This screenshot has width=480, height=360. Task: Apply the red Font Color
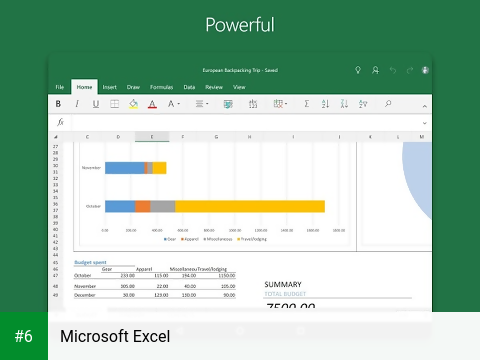tap(152, 104)
